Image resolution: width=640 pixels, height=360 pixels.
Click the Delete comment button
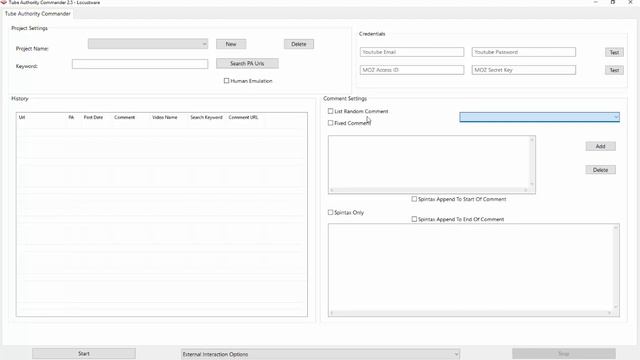coord(600,170)
